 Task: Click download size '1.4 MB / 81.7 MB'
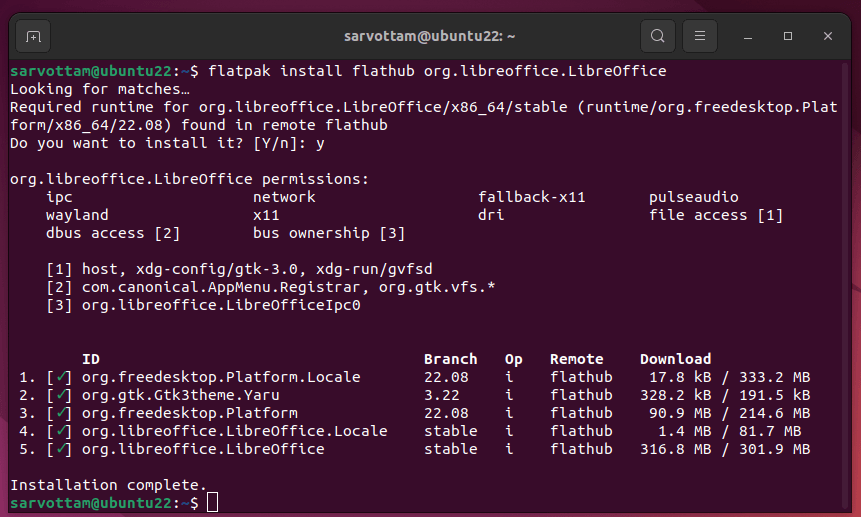tap(730, 431)
